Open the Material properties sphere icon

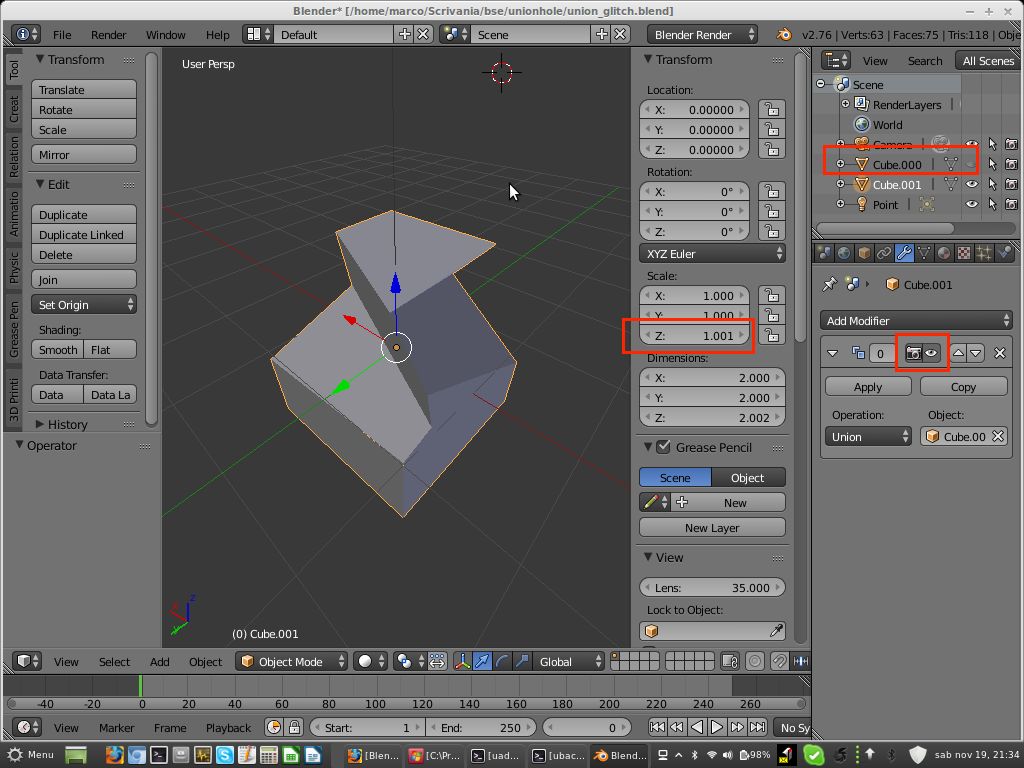coord(944,253)
